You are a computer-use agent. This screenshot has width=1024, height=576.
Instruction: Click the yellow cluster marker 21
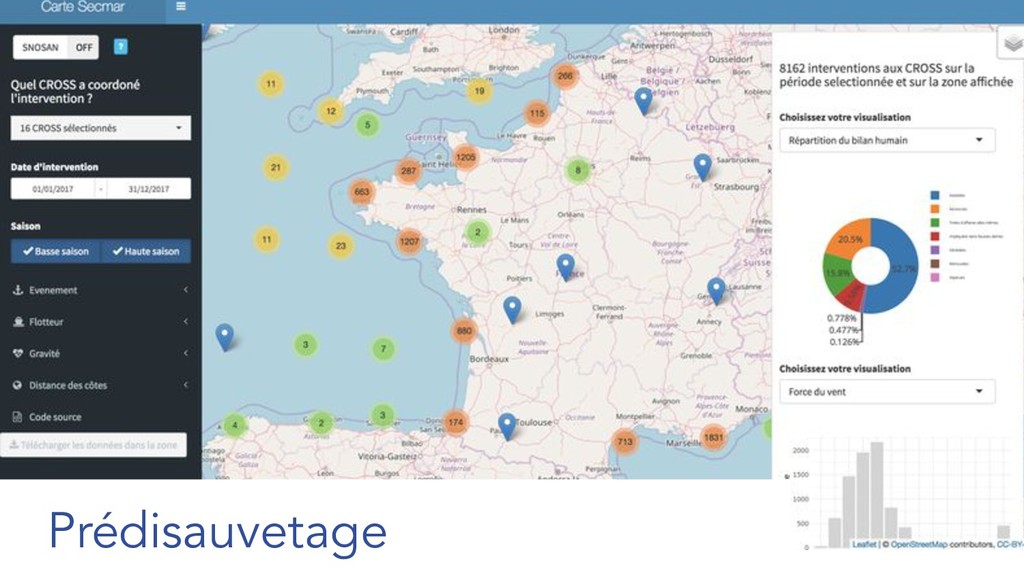click(276, 167)
